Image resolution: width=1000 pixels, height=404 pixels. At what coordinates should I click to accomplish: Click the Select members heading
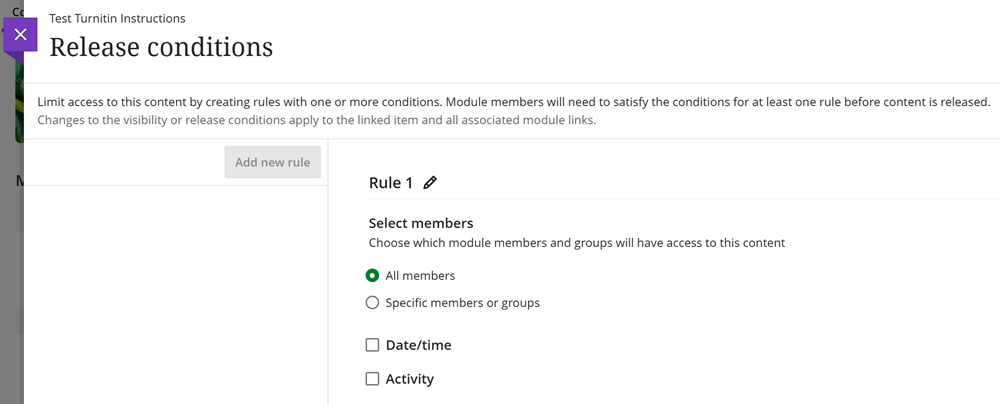tap(421, 223)
